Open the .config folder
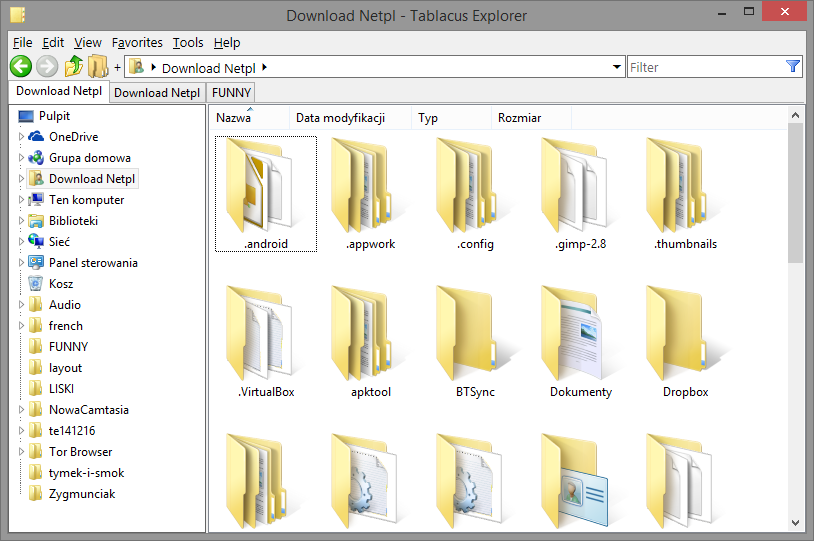Viewport: 814px width, 541px height. click(475, 194)
